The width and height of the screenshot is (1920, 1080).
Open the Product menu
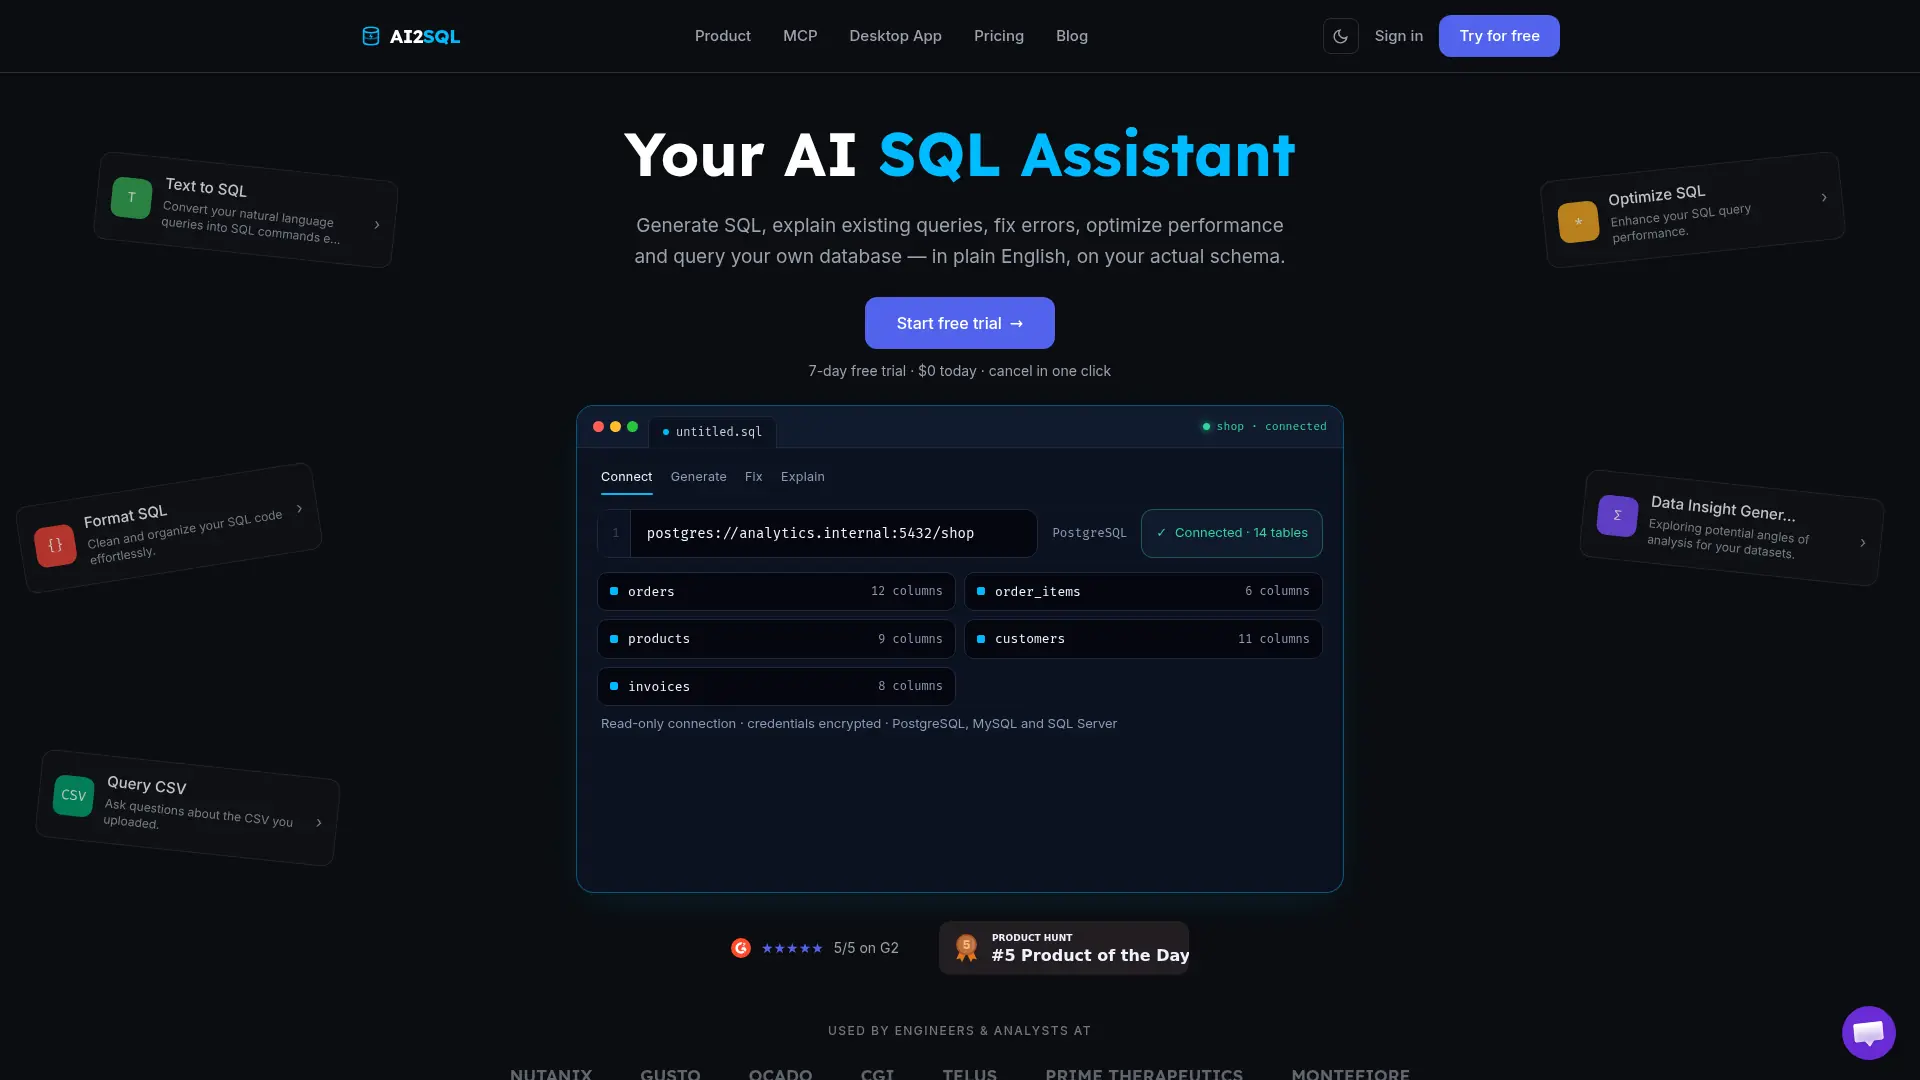(x=722, y=36)
